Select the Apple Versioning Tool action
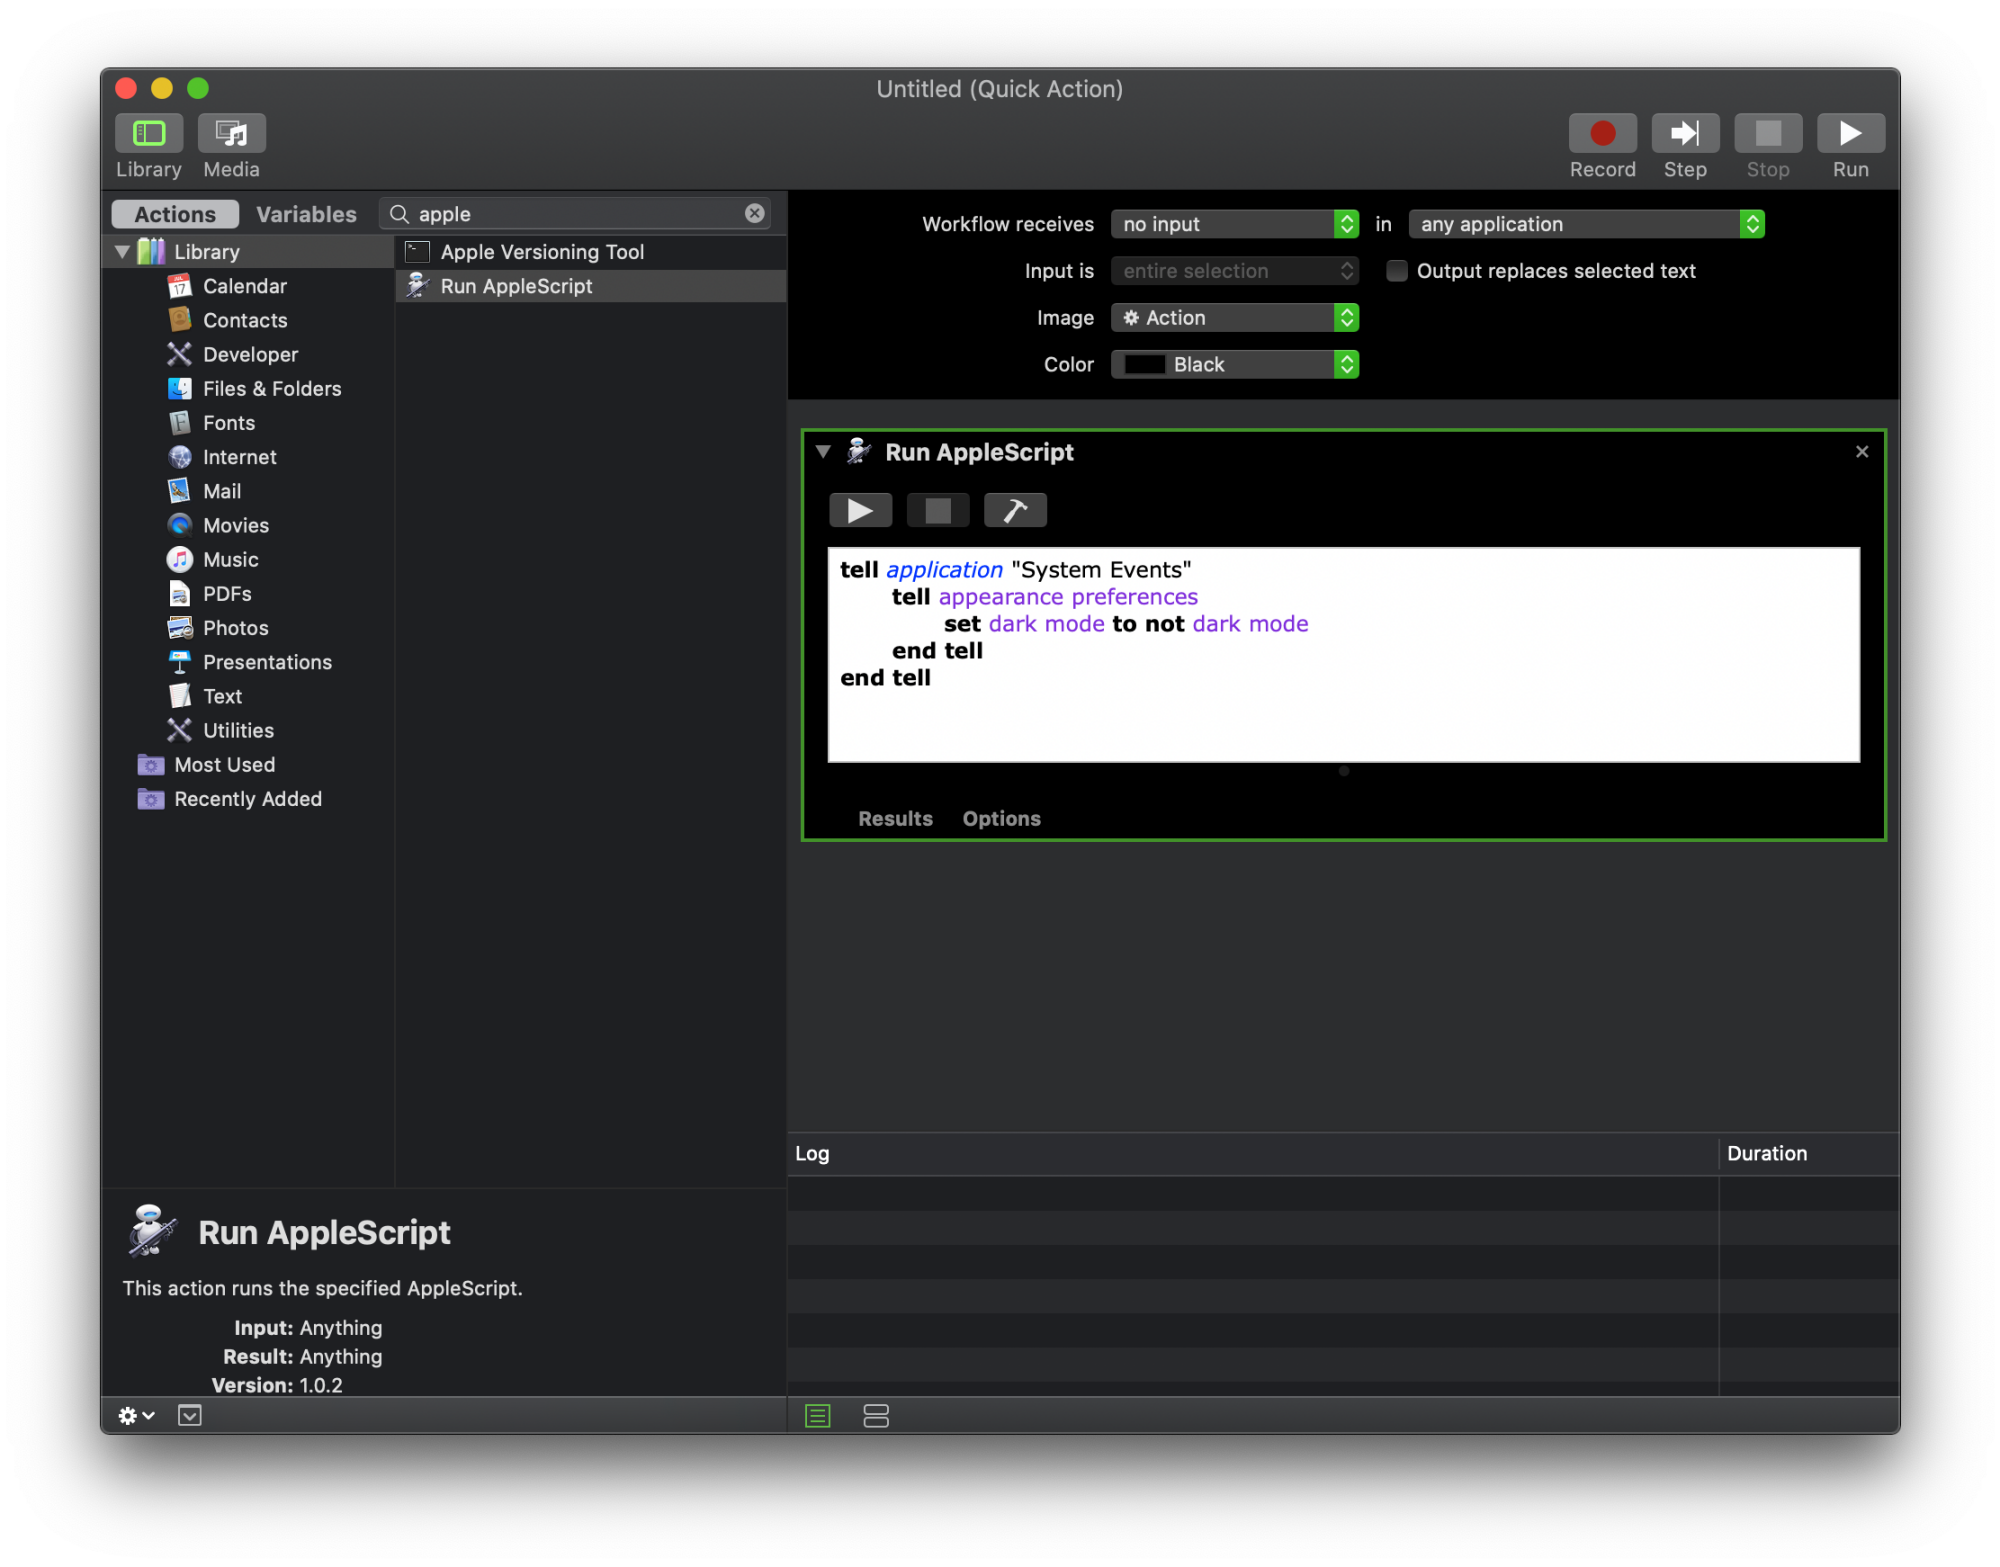This screenshot has height=1567, width=2000. 591,252
